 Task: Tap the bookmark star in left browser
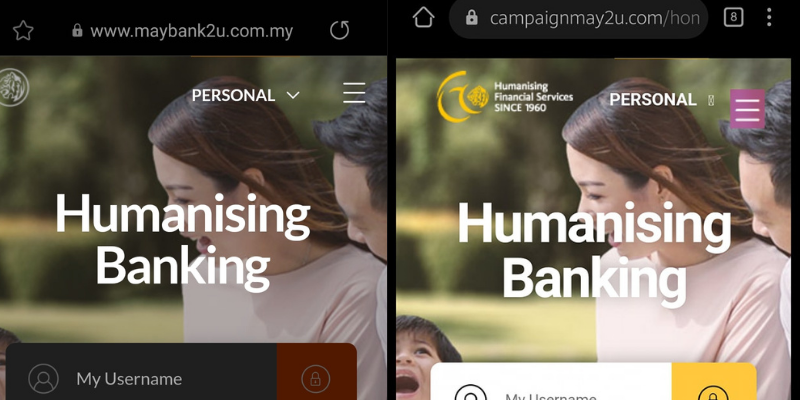(23, 31)
